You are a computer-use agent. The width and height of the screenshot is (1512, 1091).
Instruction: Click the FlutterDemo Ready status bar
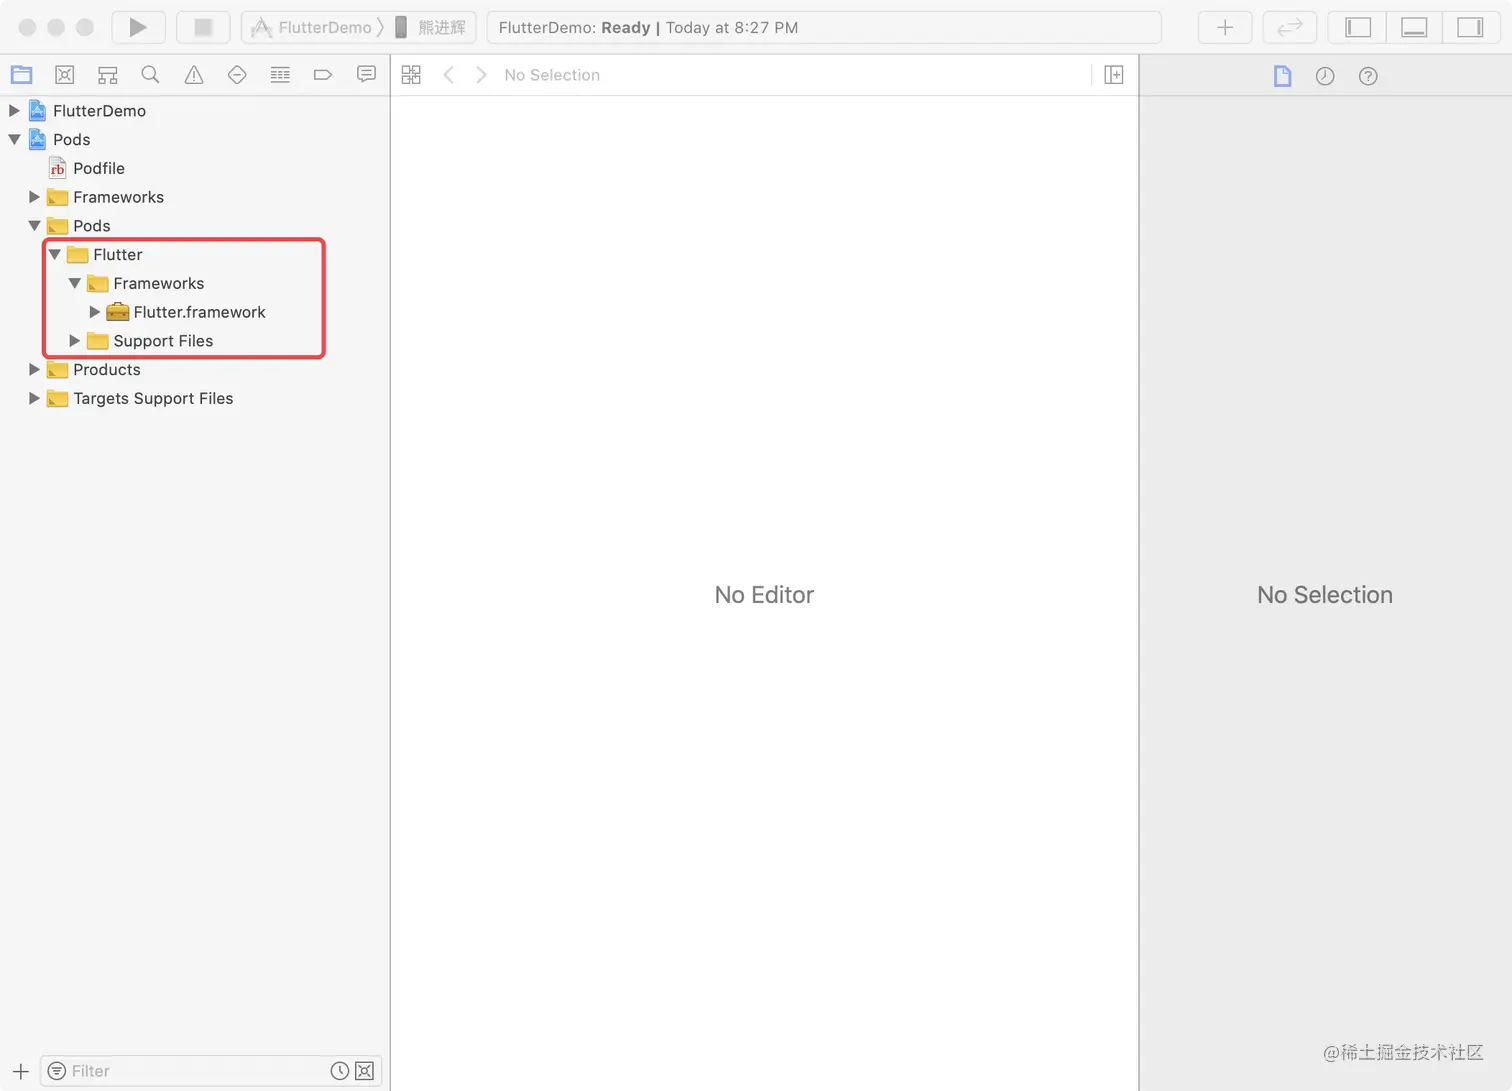click(824, 27)
